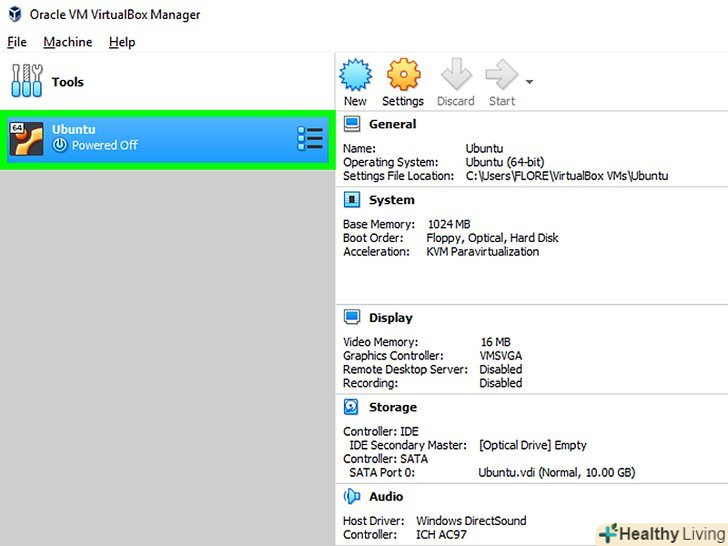Click the [Optical Drive] Empty entry

533,445
